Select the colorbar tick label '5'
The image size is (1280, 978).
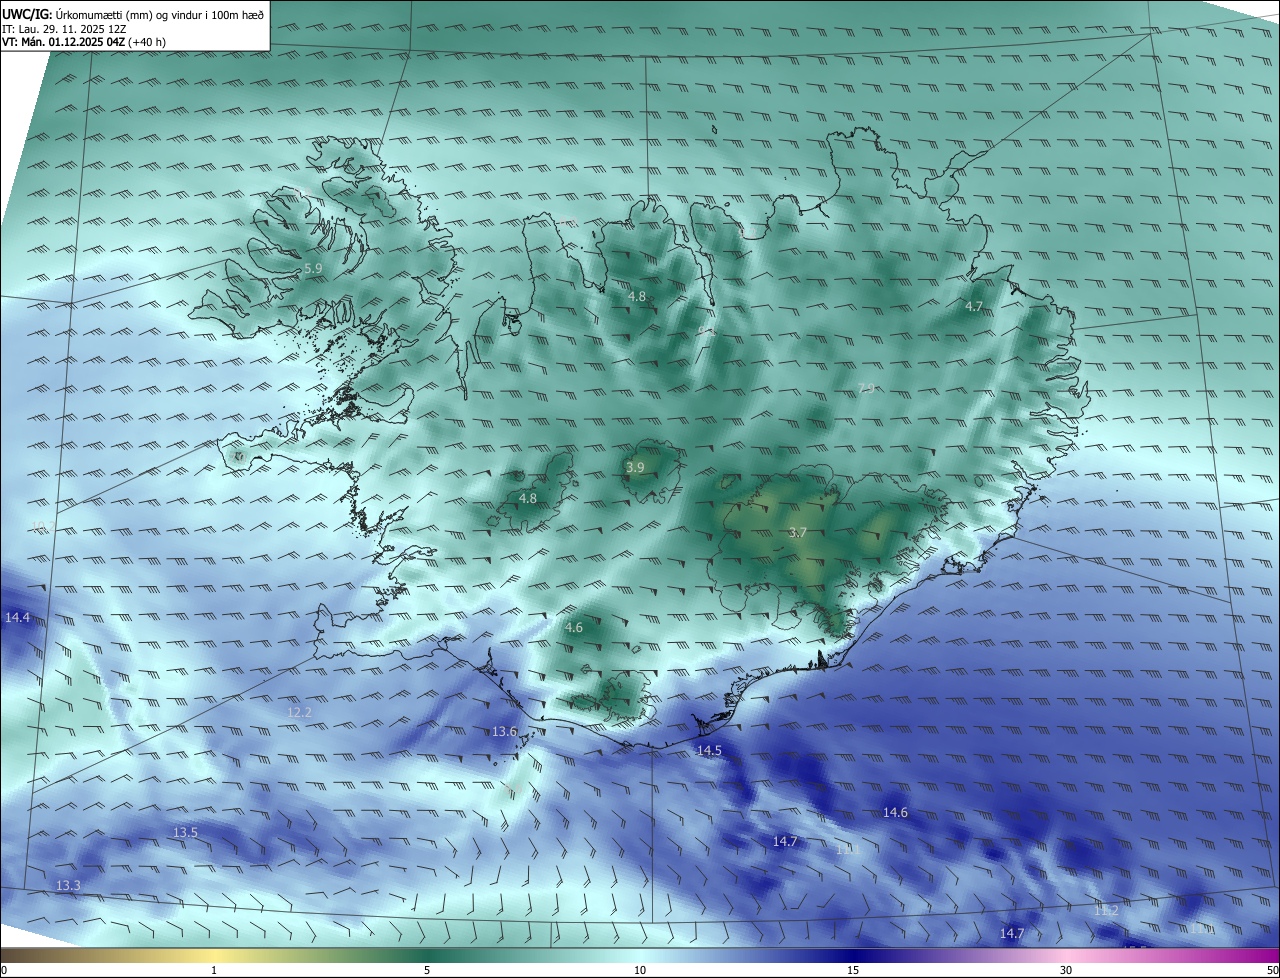(427, 970)
